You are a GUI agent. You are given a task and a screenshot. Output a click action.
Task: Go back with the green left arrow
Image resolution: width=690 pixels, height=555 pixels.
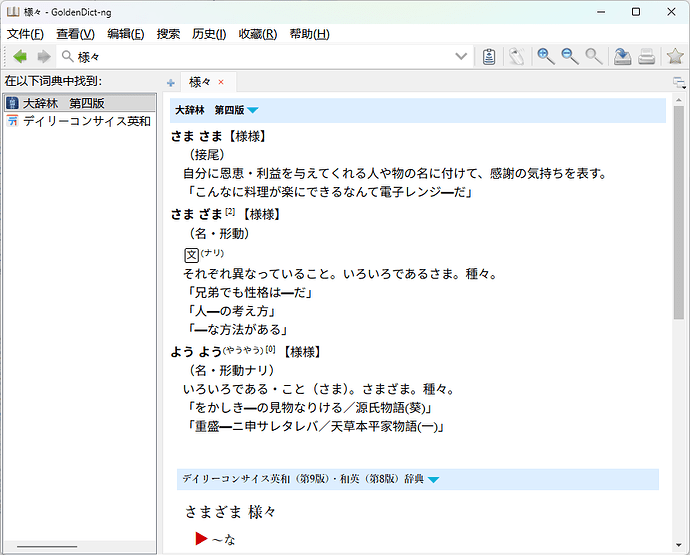(x=20, y=56)
